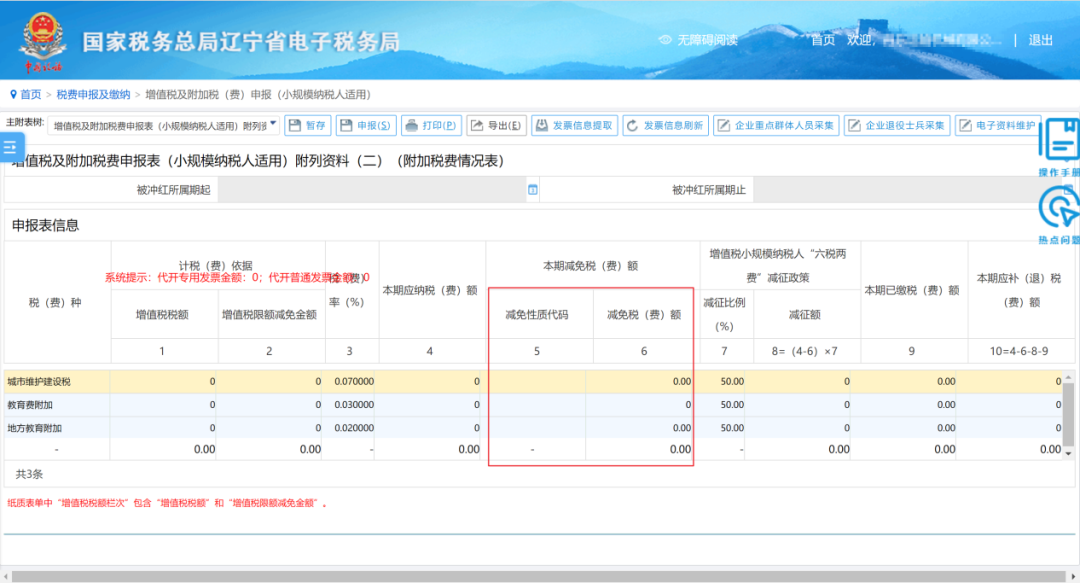Open the 操作手册 manual icon
Image resolution: width=1080 pixels, height=583 pixels.
1059,147
